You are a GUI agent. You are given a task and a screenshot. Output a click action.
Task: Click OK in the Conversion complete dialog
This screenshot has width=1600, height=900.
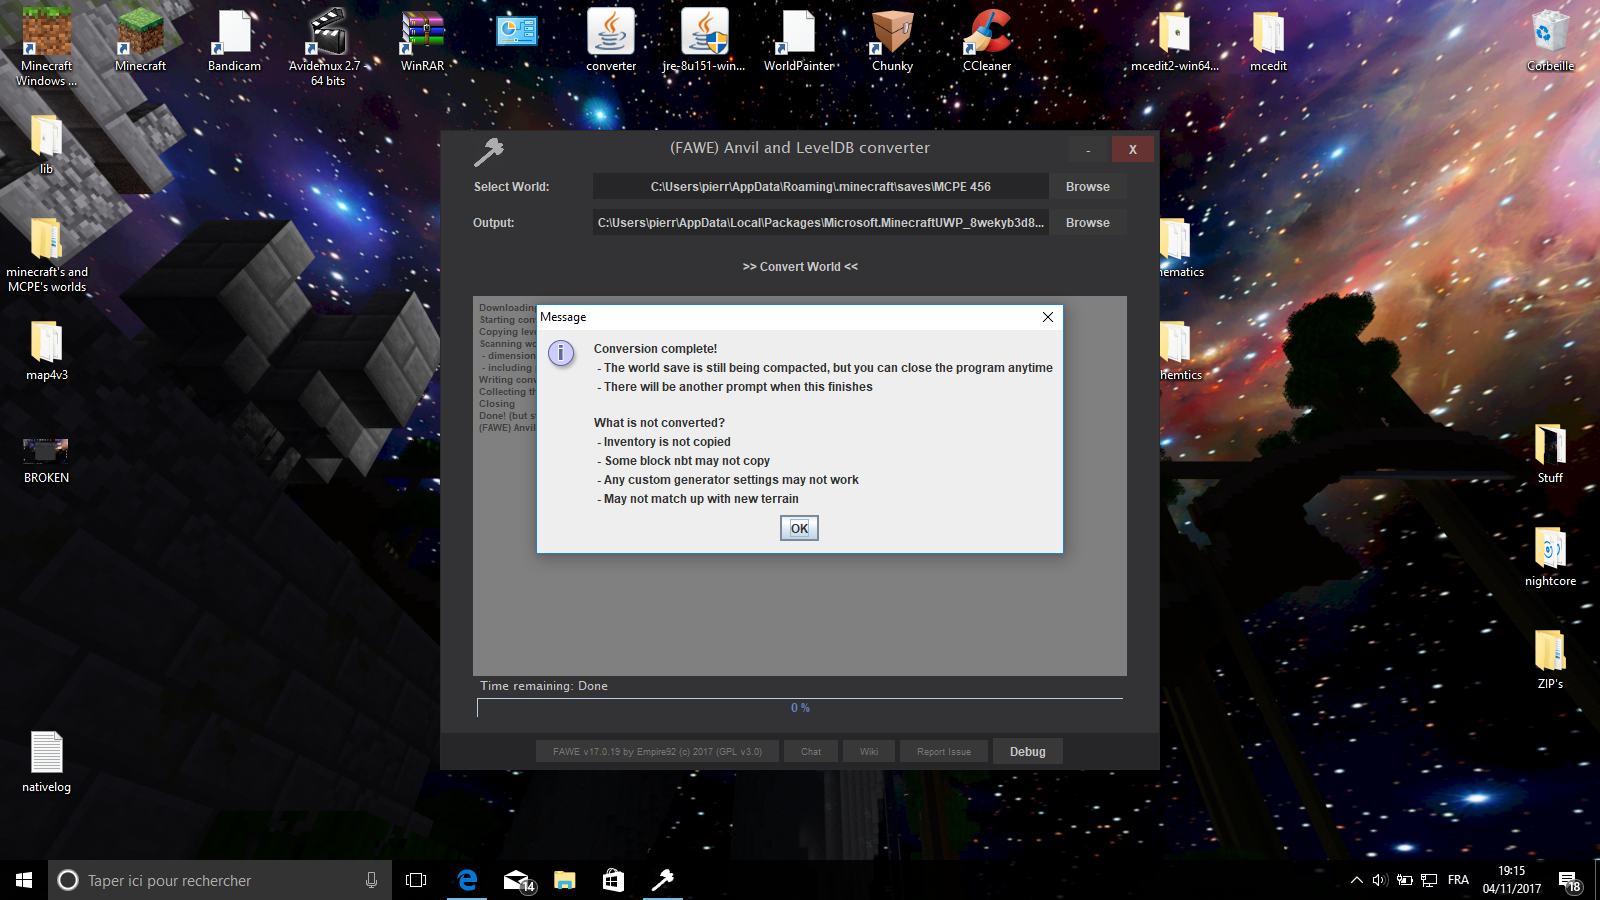coord(799,528)
